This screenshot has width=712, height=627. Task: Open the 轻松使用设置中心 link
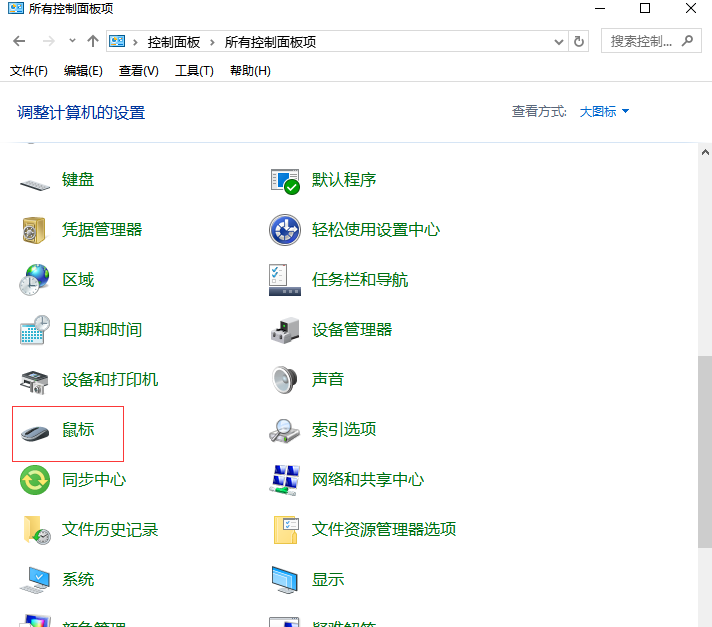tap(376, 230)
